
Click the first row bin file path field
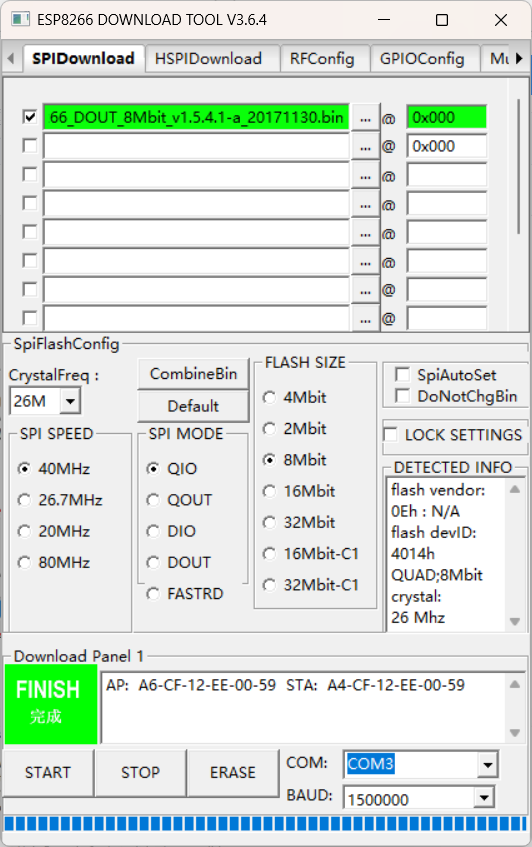point(197,117)
